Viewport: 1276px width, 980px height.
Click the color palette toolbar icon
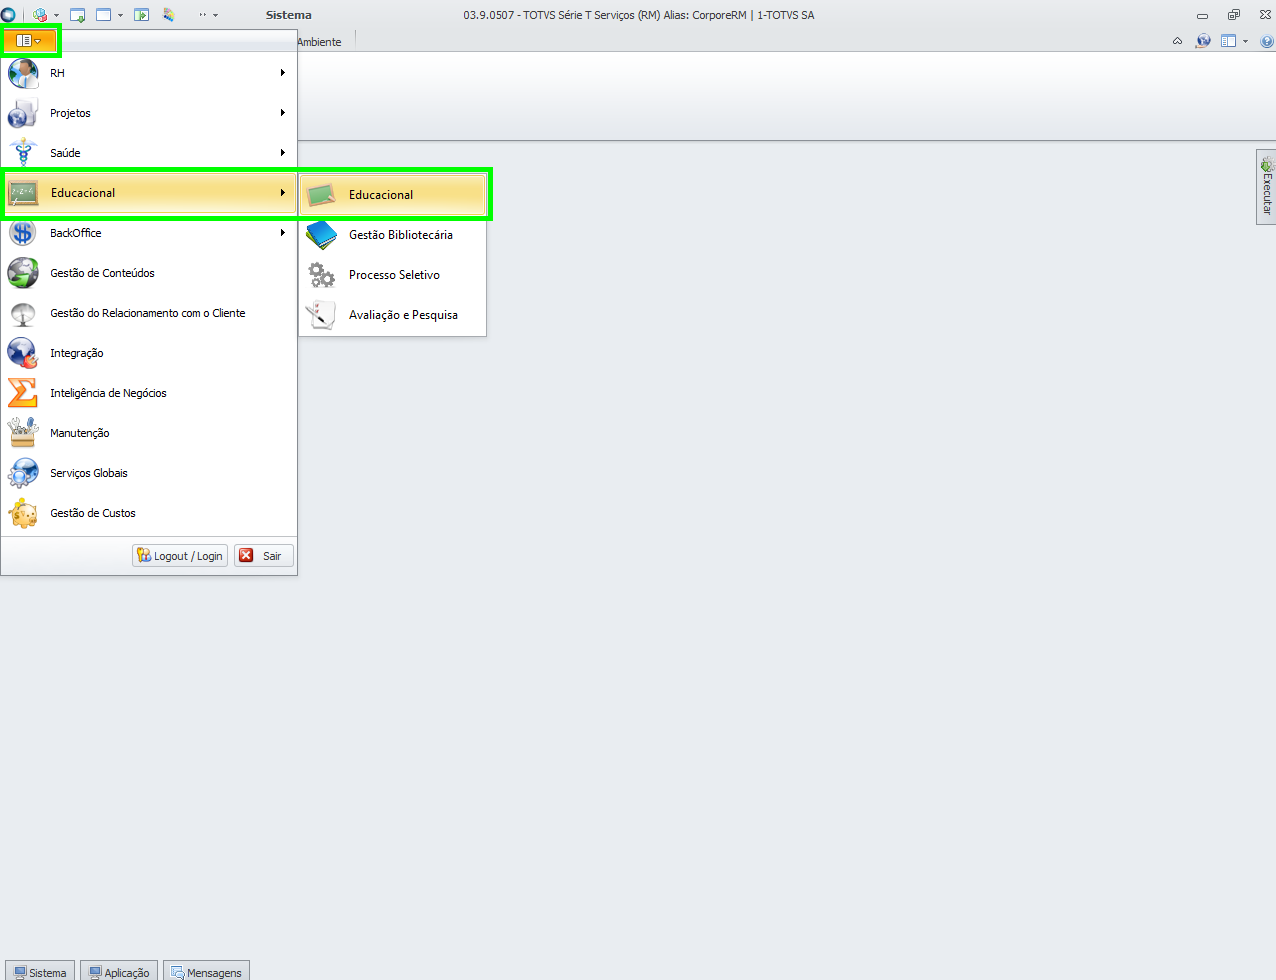pyautogui.click(x=169, y=15)
